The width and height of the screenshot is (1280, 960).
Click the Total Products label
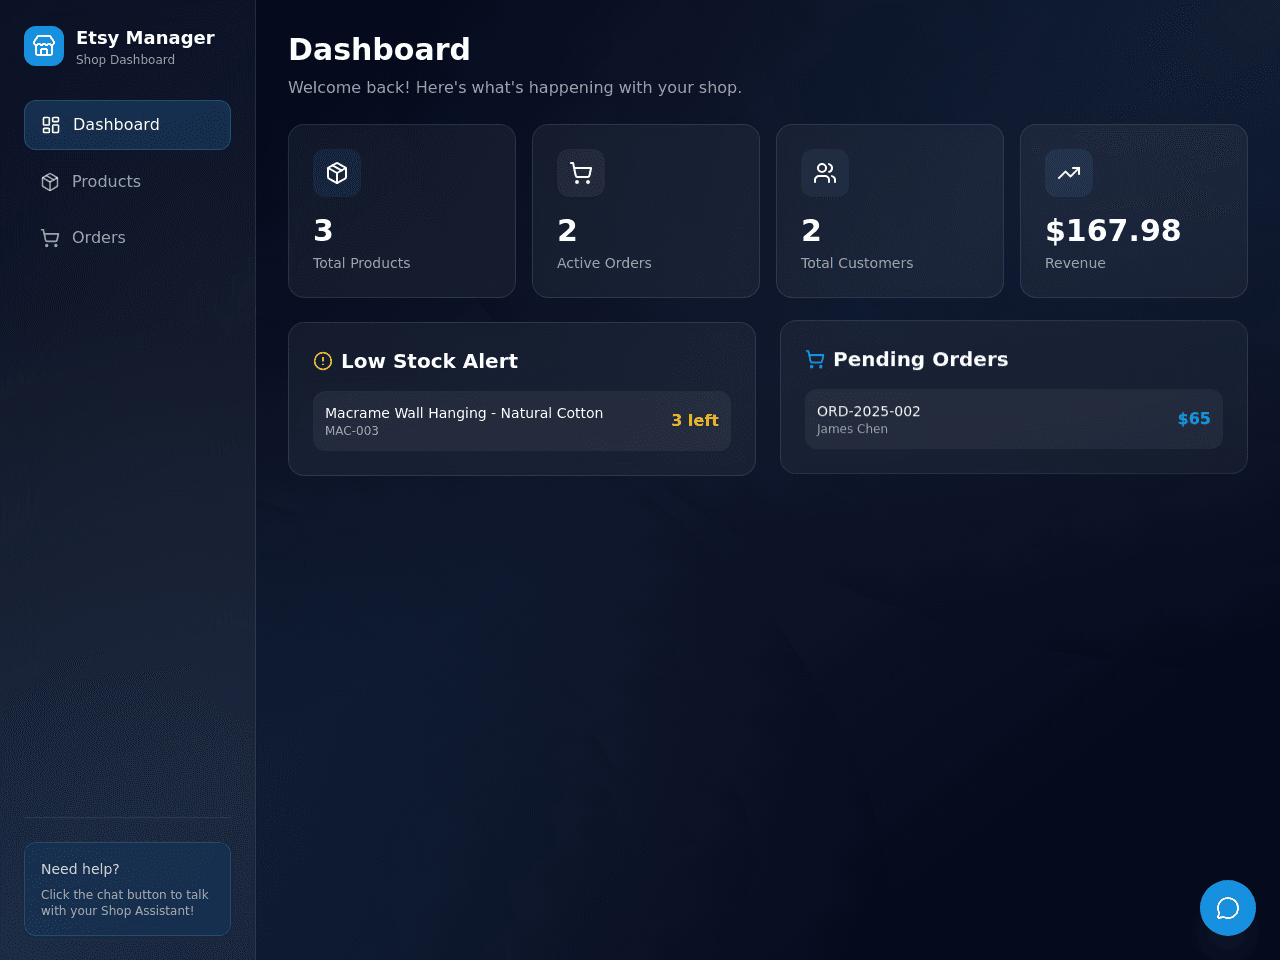coord(362,263)
